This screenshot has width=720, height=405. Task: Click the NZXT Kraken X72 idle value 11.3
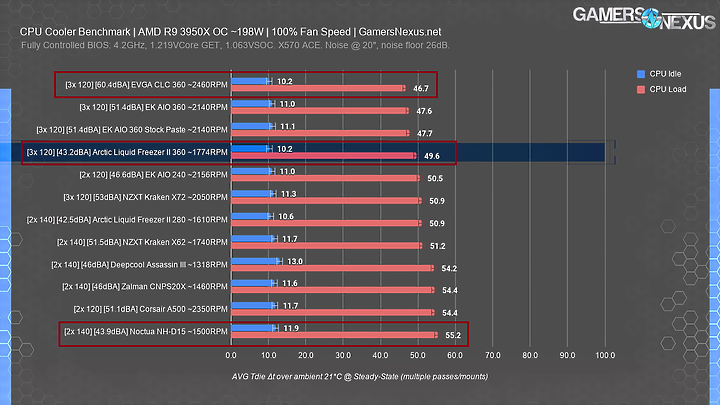coord(288,194)
